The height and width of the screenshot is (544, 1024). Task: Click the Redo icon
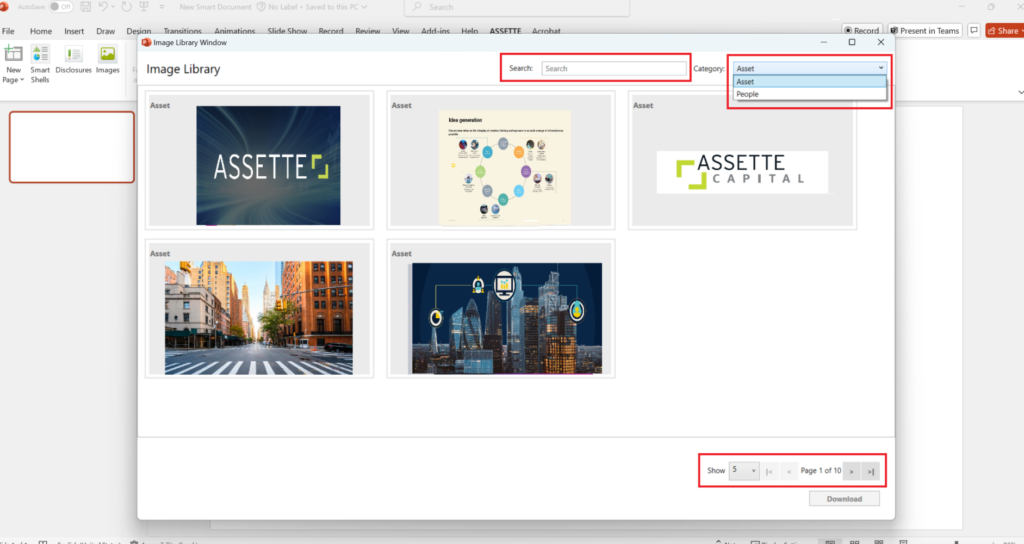pos(126,7)
